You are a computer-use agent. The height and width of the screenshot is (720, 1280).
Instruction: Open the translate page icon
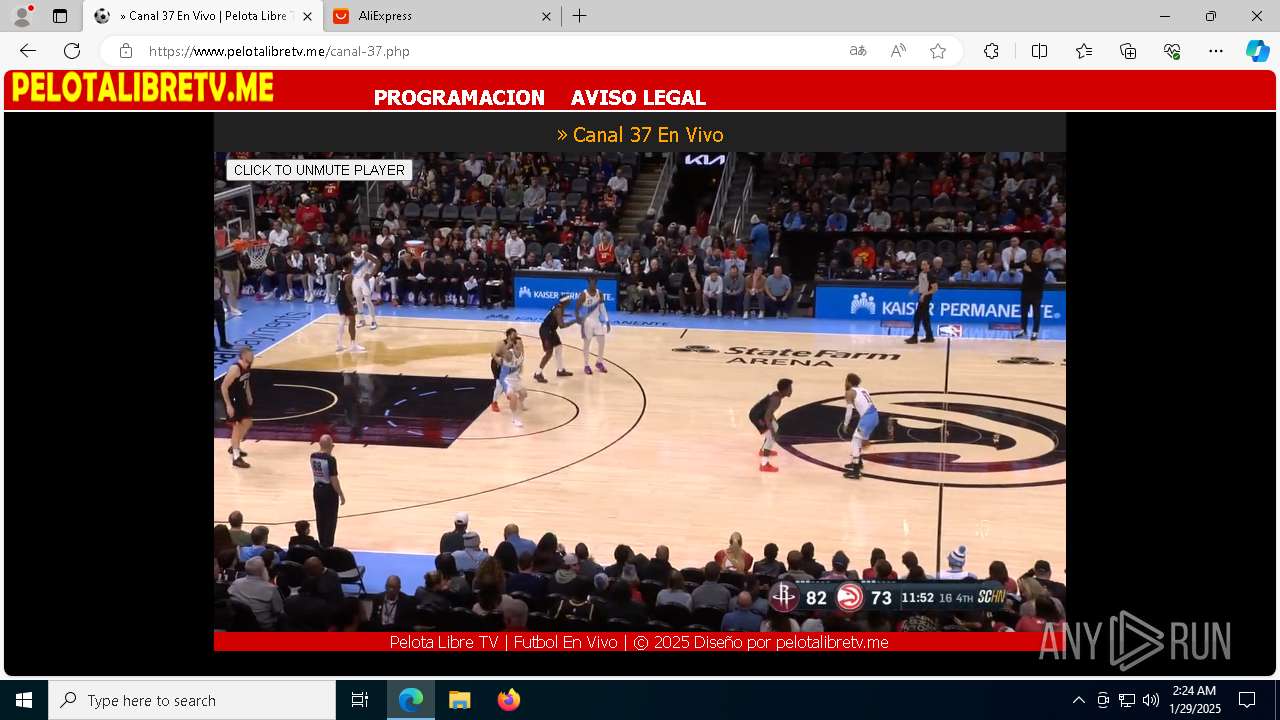click(x=858, y=51)
